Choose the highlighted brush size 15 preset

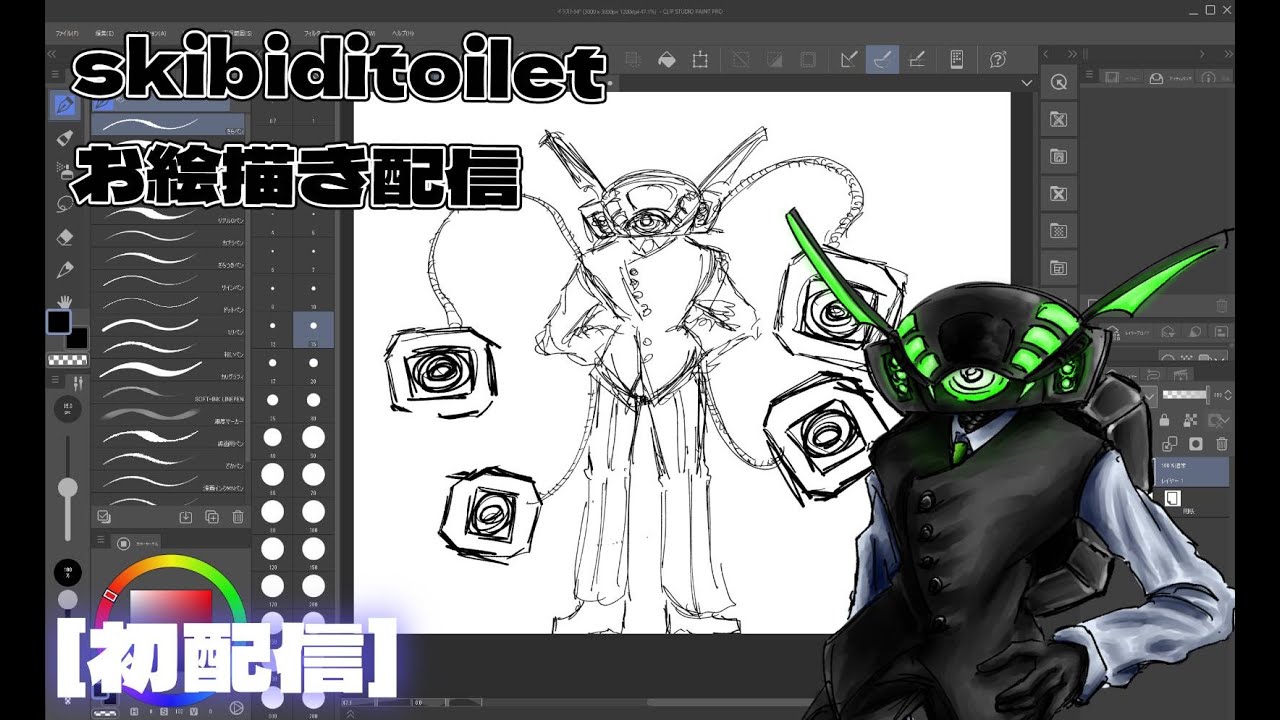[x=313, y=328]
